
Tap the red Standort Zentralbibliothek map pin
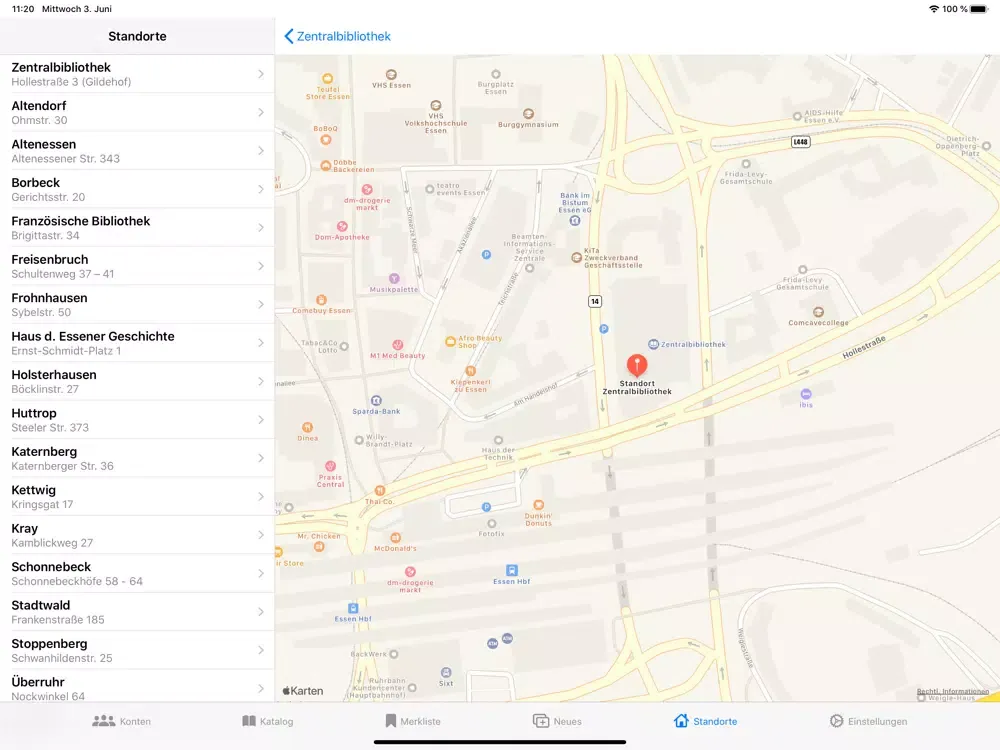(x=636, y=365)
